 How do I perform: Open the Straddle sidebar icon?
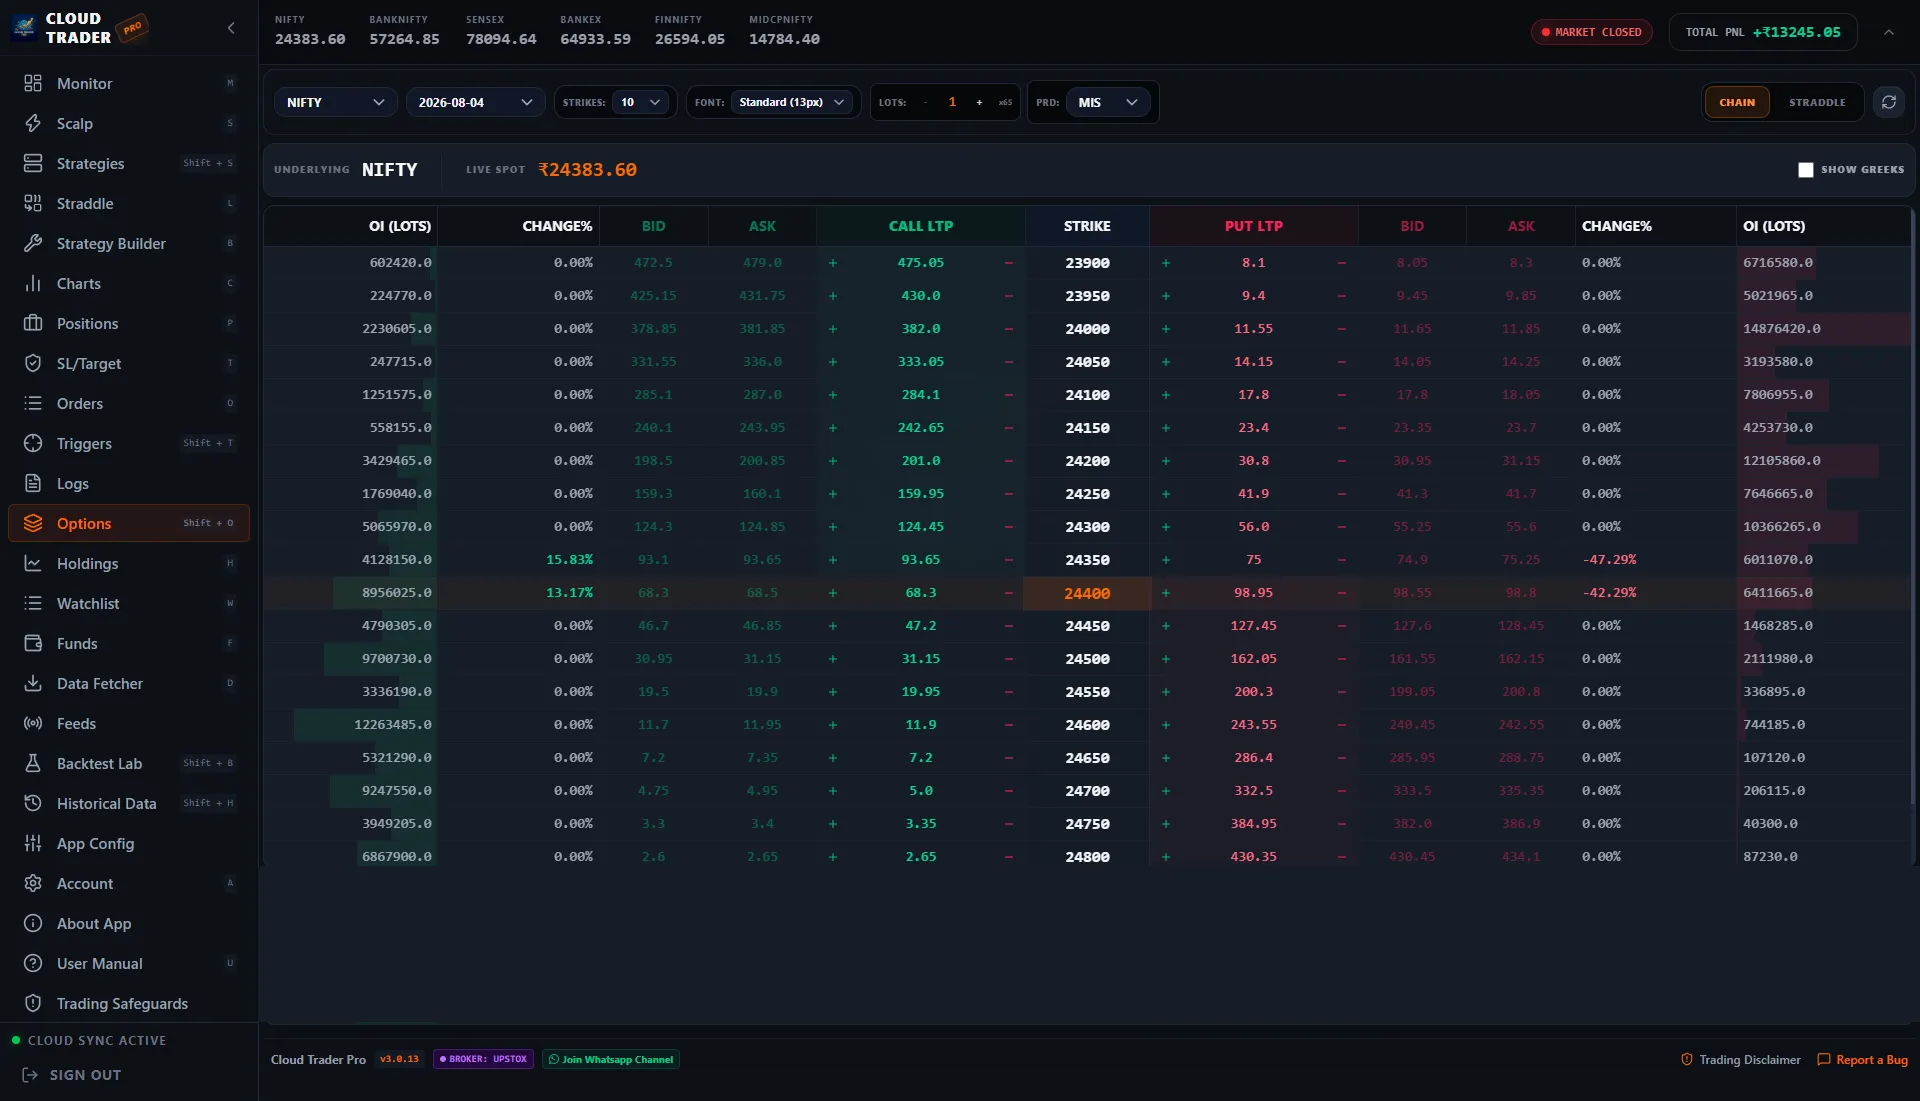(x=33, y=203)
